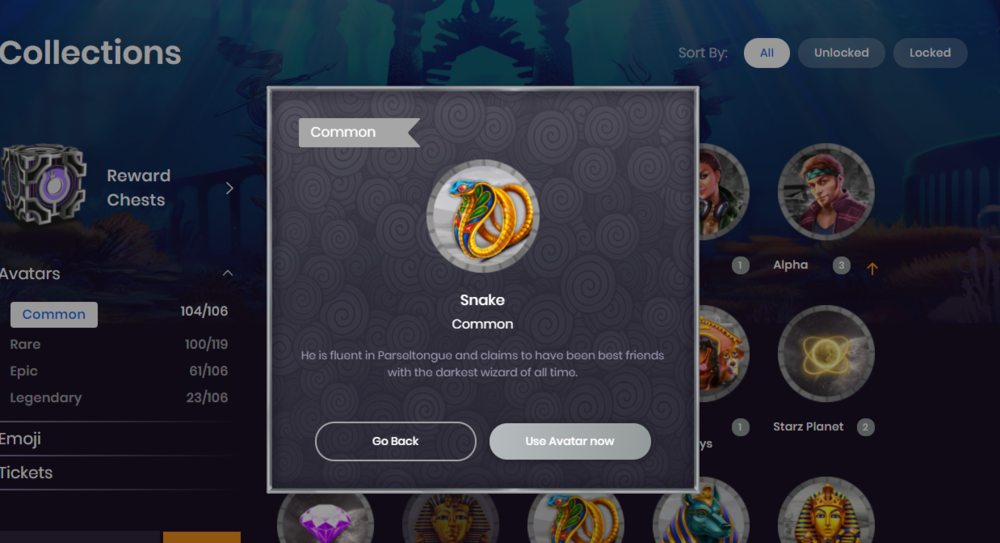
Task: Click Use Avatar now button
Action: pos(570,442)
